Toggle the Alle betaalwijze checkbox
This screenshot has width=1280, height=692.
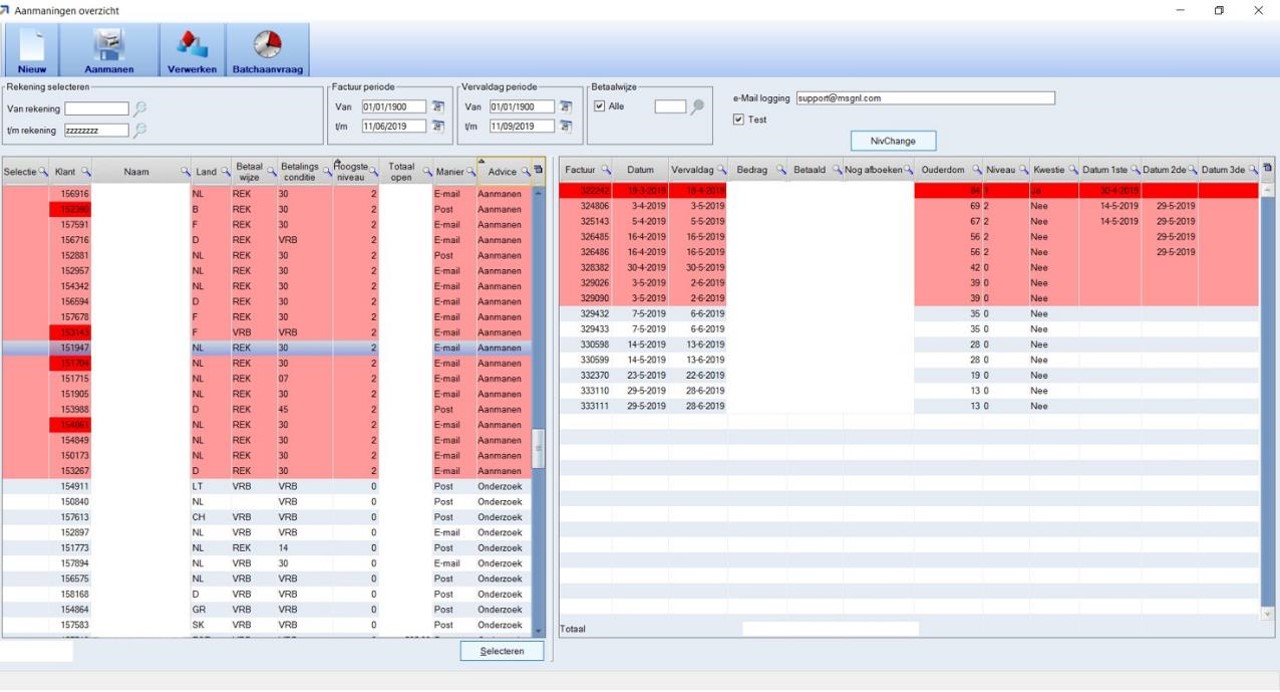pos(599,106)
